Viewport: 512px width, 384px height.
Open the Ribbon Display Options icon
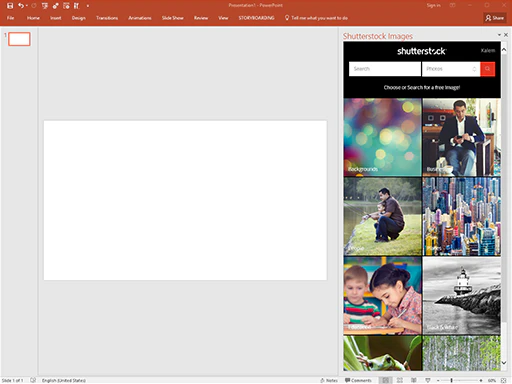click(452, 5)
